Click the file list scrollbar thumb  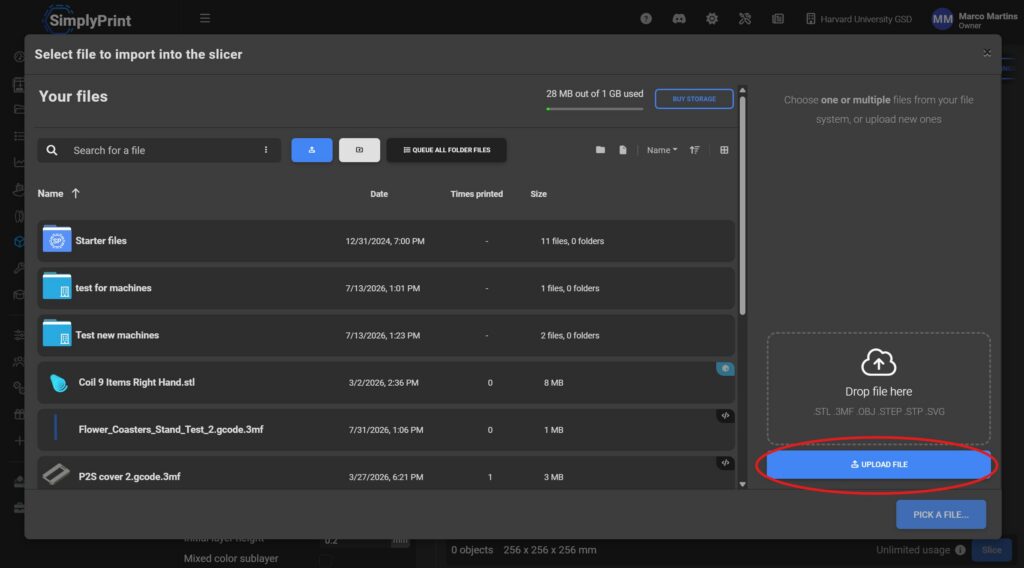(743, 206)
